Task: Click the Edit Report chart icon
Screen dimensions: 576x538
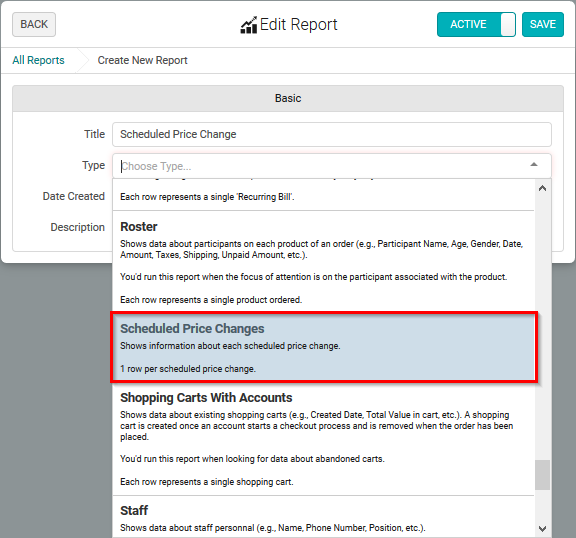Action: coord(249,25)
